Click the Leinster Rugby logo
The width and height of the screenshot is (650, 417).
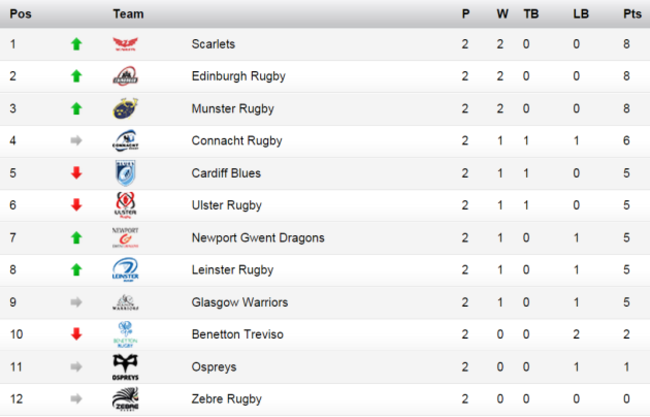coord(126,270)
